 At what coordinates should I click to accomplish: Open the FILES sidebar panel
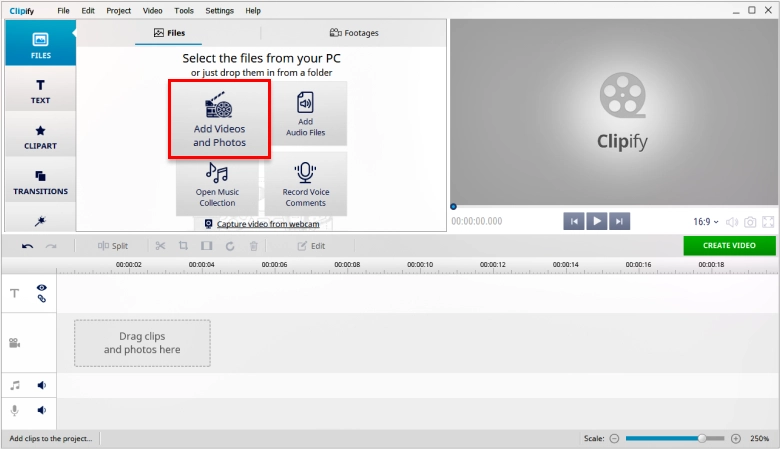(x=40, y=43)
